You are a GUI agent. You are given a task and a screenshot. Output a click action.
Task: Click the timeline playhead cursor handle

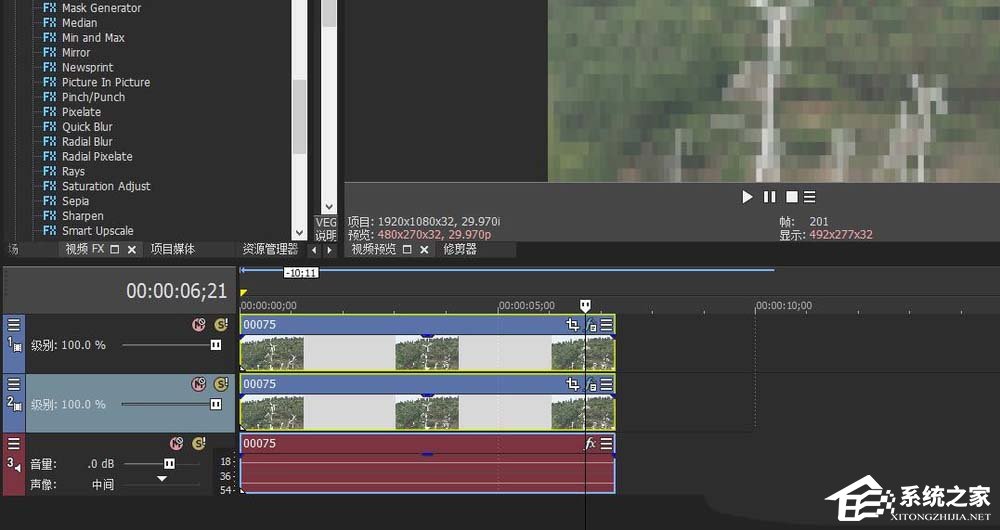(x=585, y=305)
